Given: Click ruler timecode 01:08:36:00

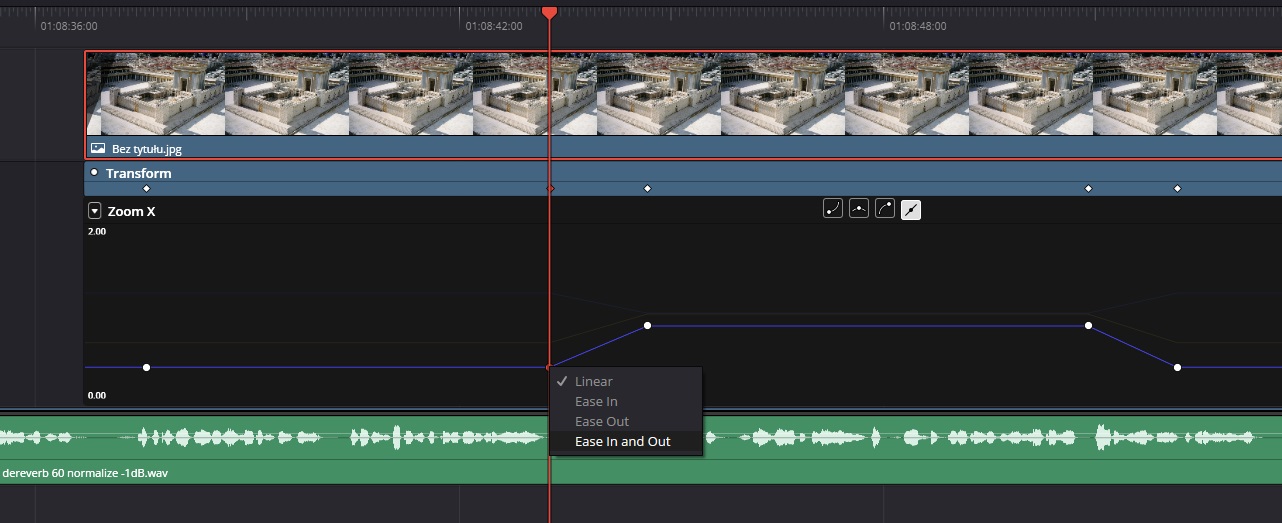Looking at the screenshot, I should pyautogui.click(x=69, y=26).
